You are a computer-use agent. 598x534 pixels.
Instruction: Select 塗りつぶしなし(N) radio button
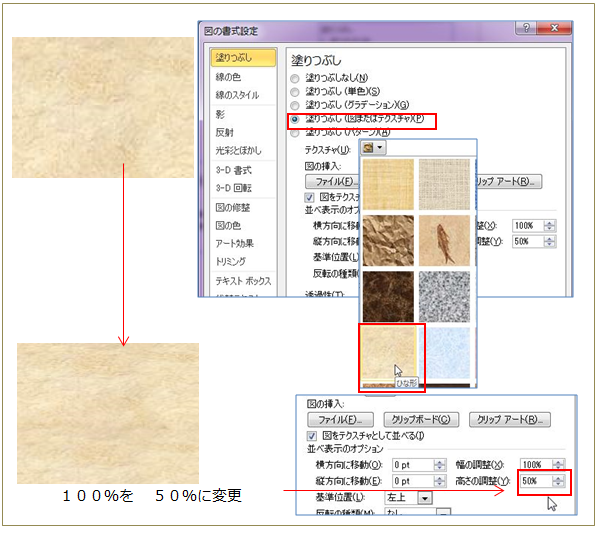[x=294, y=79]
